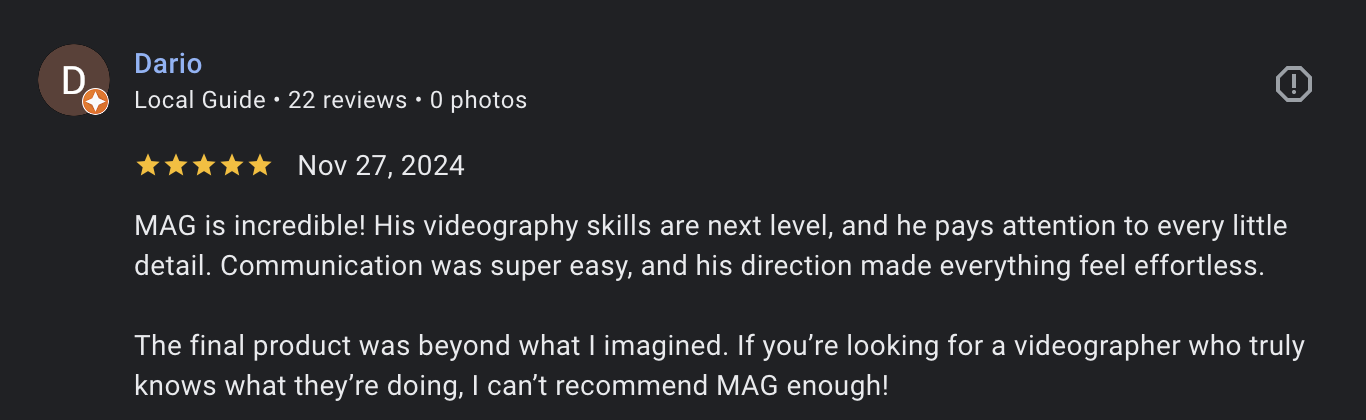Click the line starting 'MAG is incredible!'
Screen dimensions: 1366x420
tap(710, 227)
